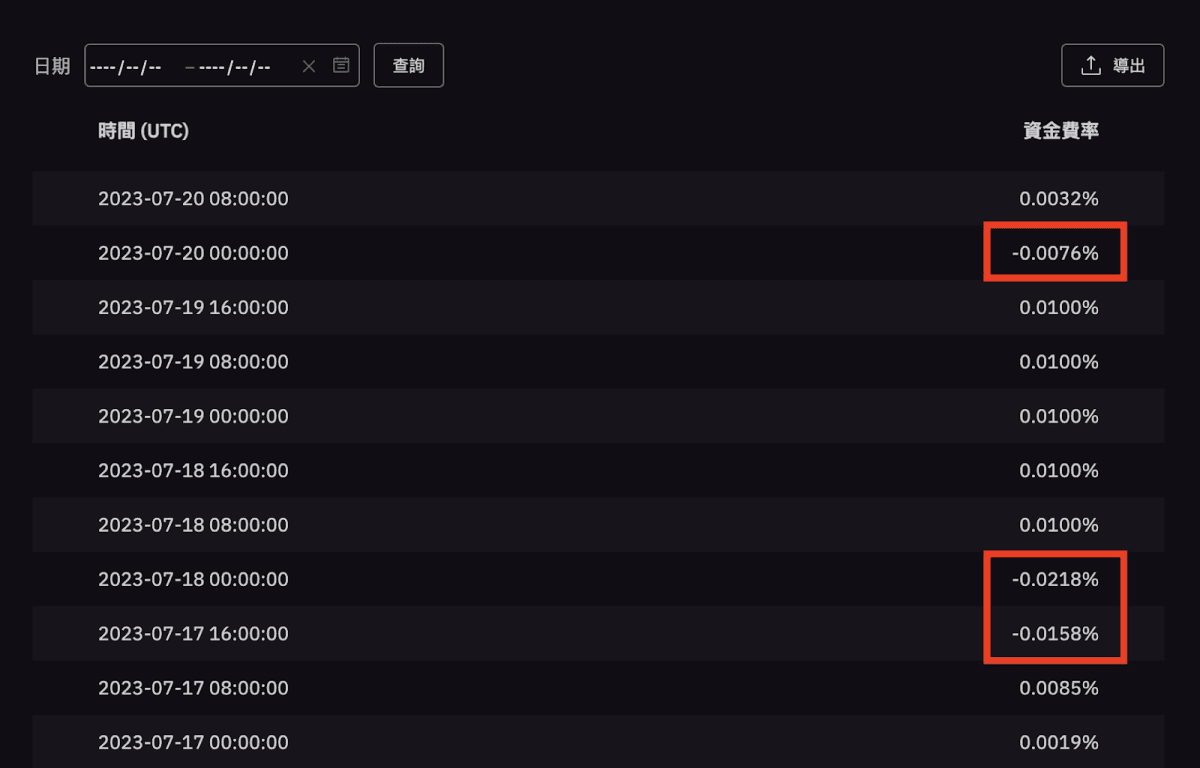Click the 導出 export button
Viewport: 1200px width, 768px height.
1113,65
